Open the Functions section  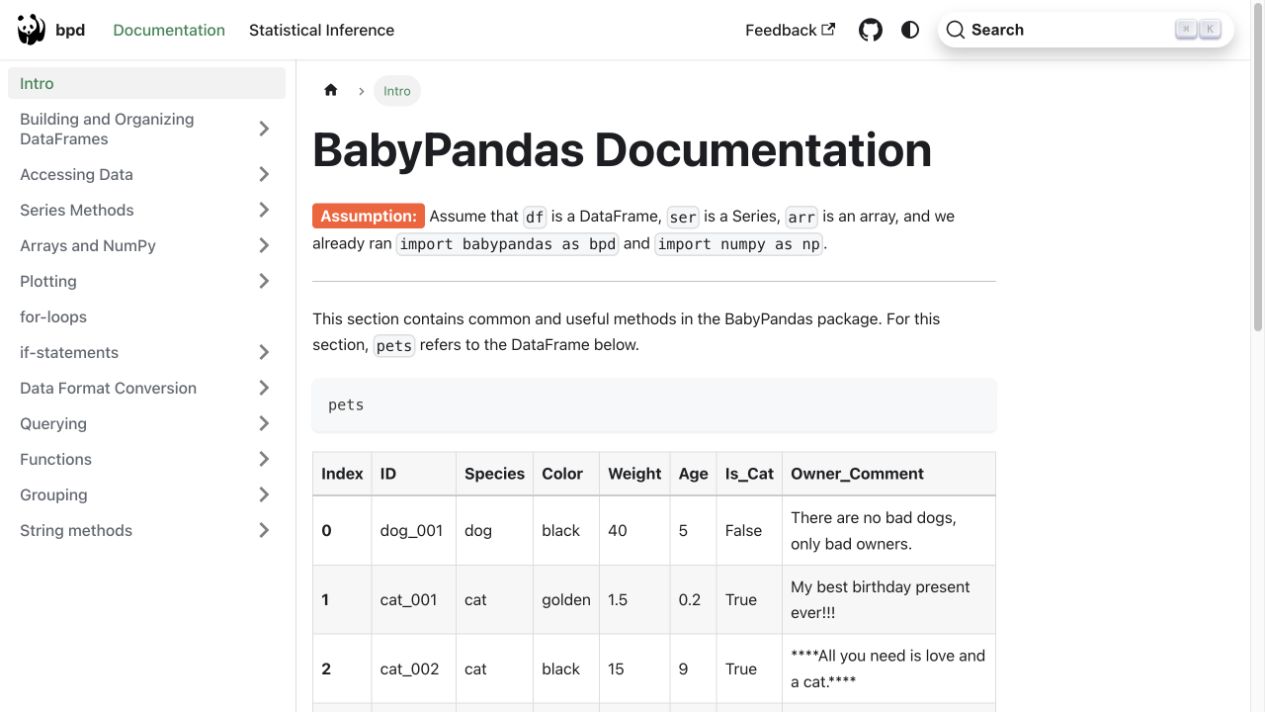click(56, 459)
